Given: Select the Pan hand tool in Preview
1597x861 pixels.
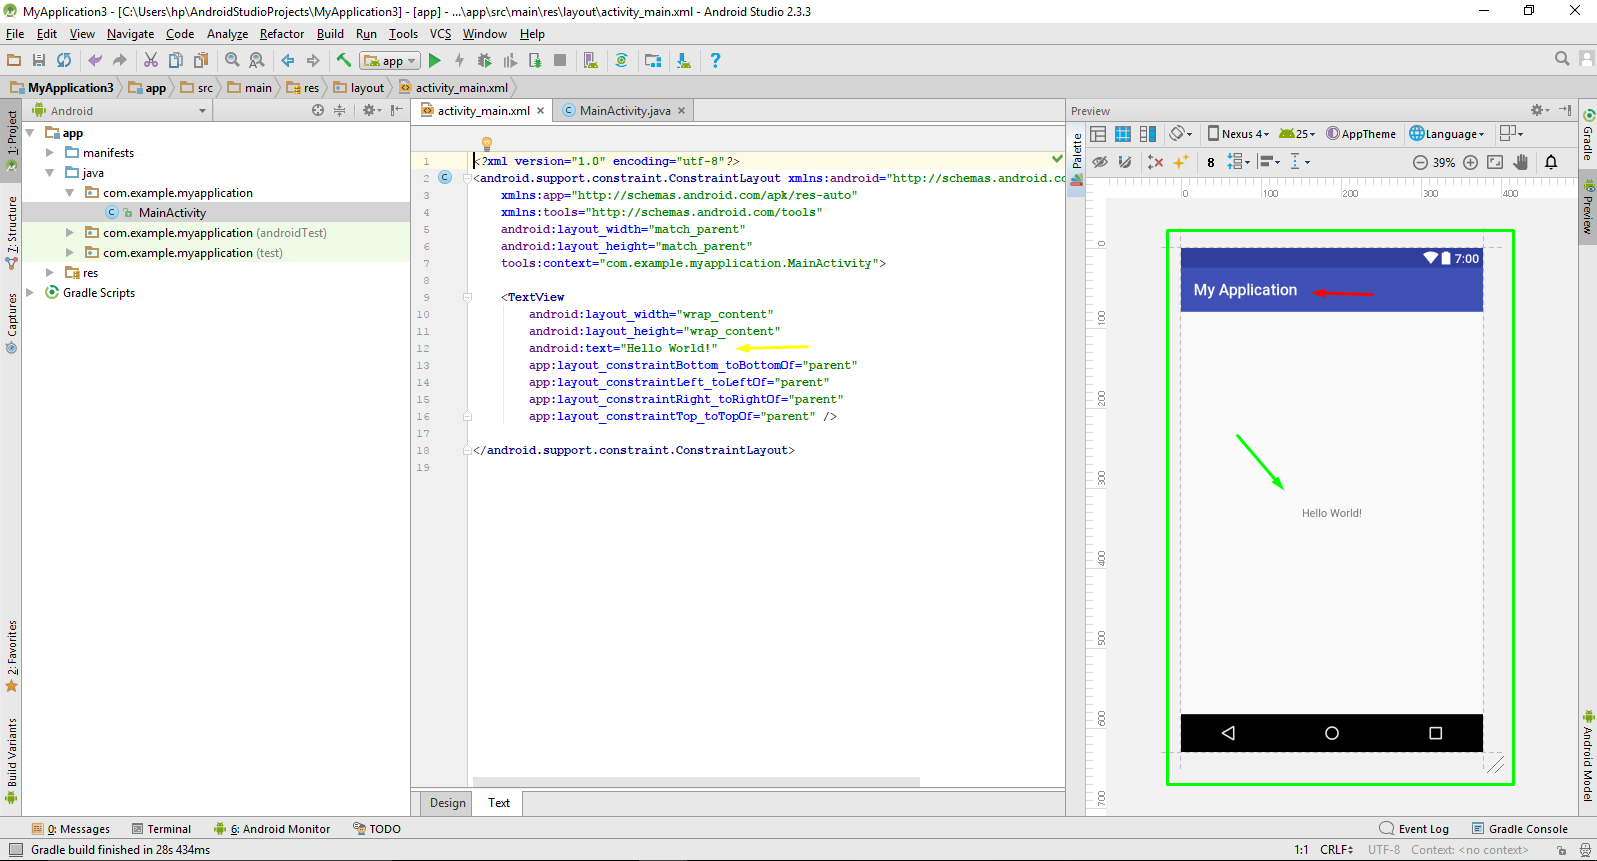Looking at the screenshot, I should click(1521, 162).
